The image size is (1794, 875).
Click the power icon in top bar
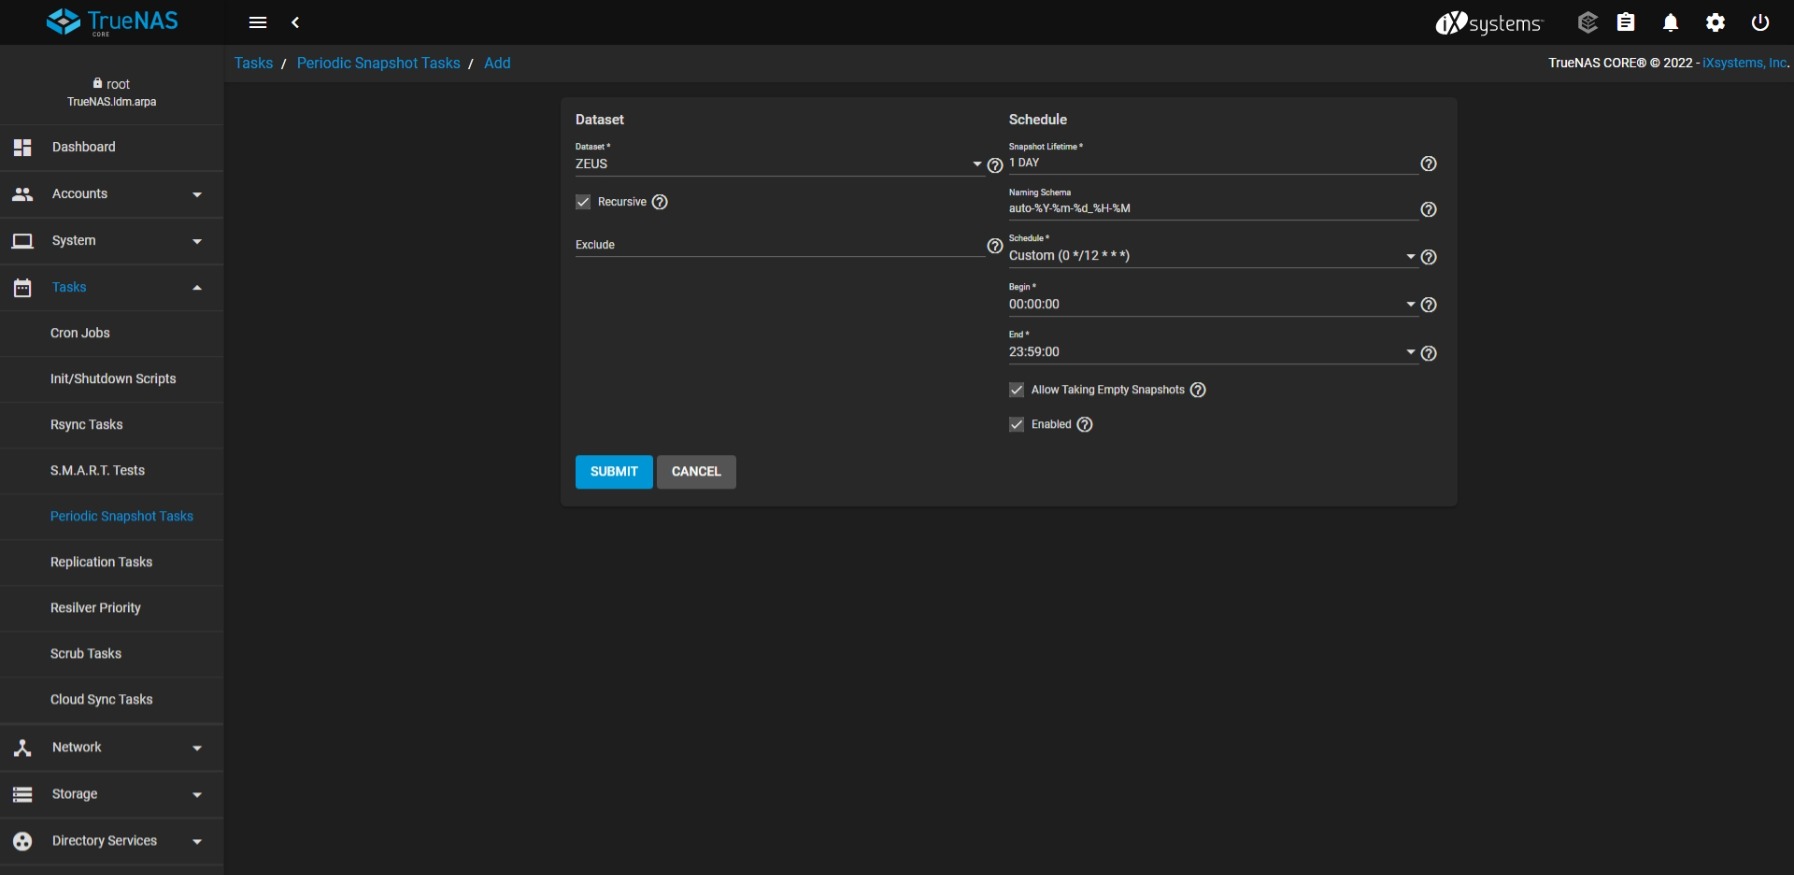pos(1760,22)
